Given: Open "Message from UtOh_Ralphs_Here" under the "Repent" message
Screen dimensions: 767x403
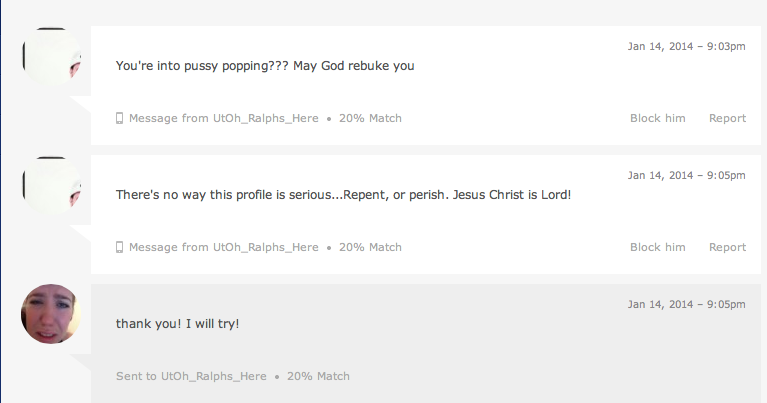Looking at the screenshot, I should 223,247.
